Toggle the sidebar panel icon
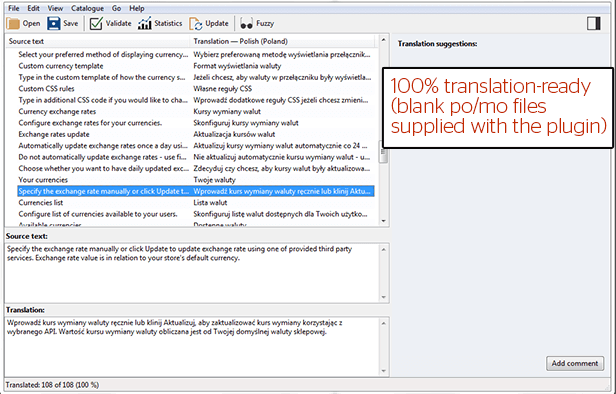The height and width of the screenshot is (394, 616). (x=594, y=23)
